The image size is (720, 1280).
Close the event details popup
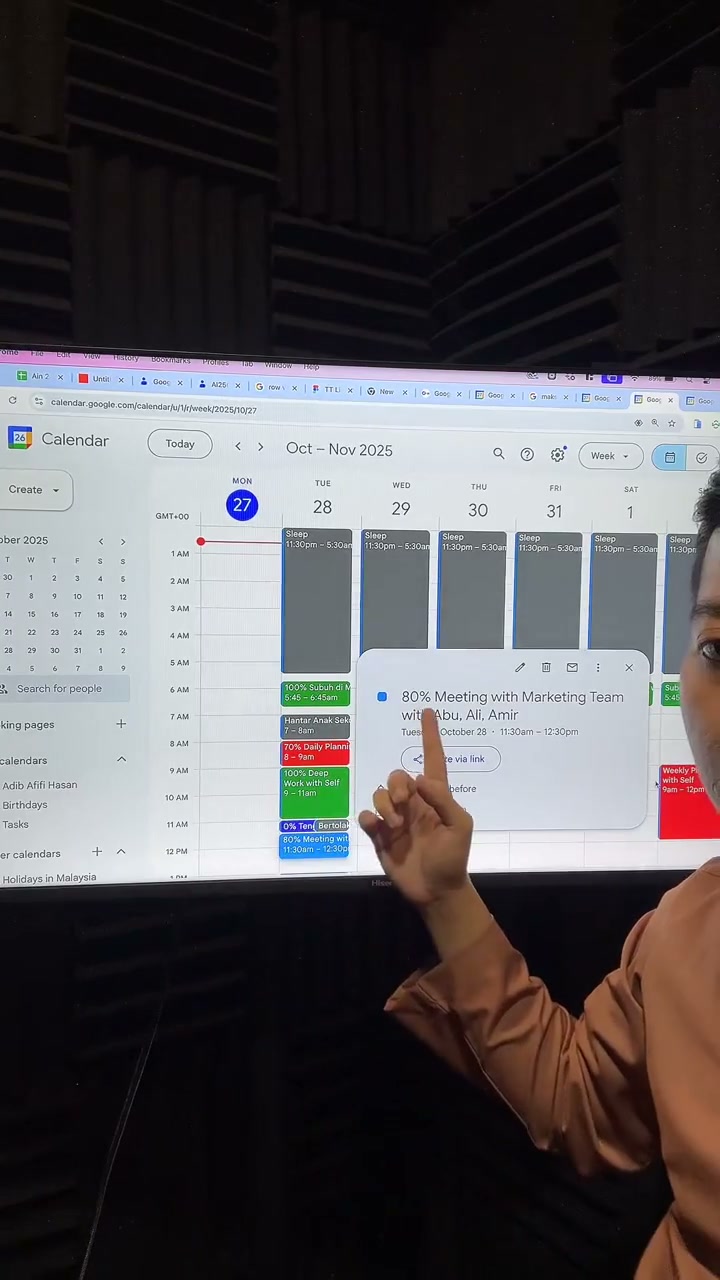coord(629,667)
